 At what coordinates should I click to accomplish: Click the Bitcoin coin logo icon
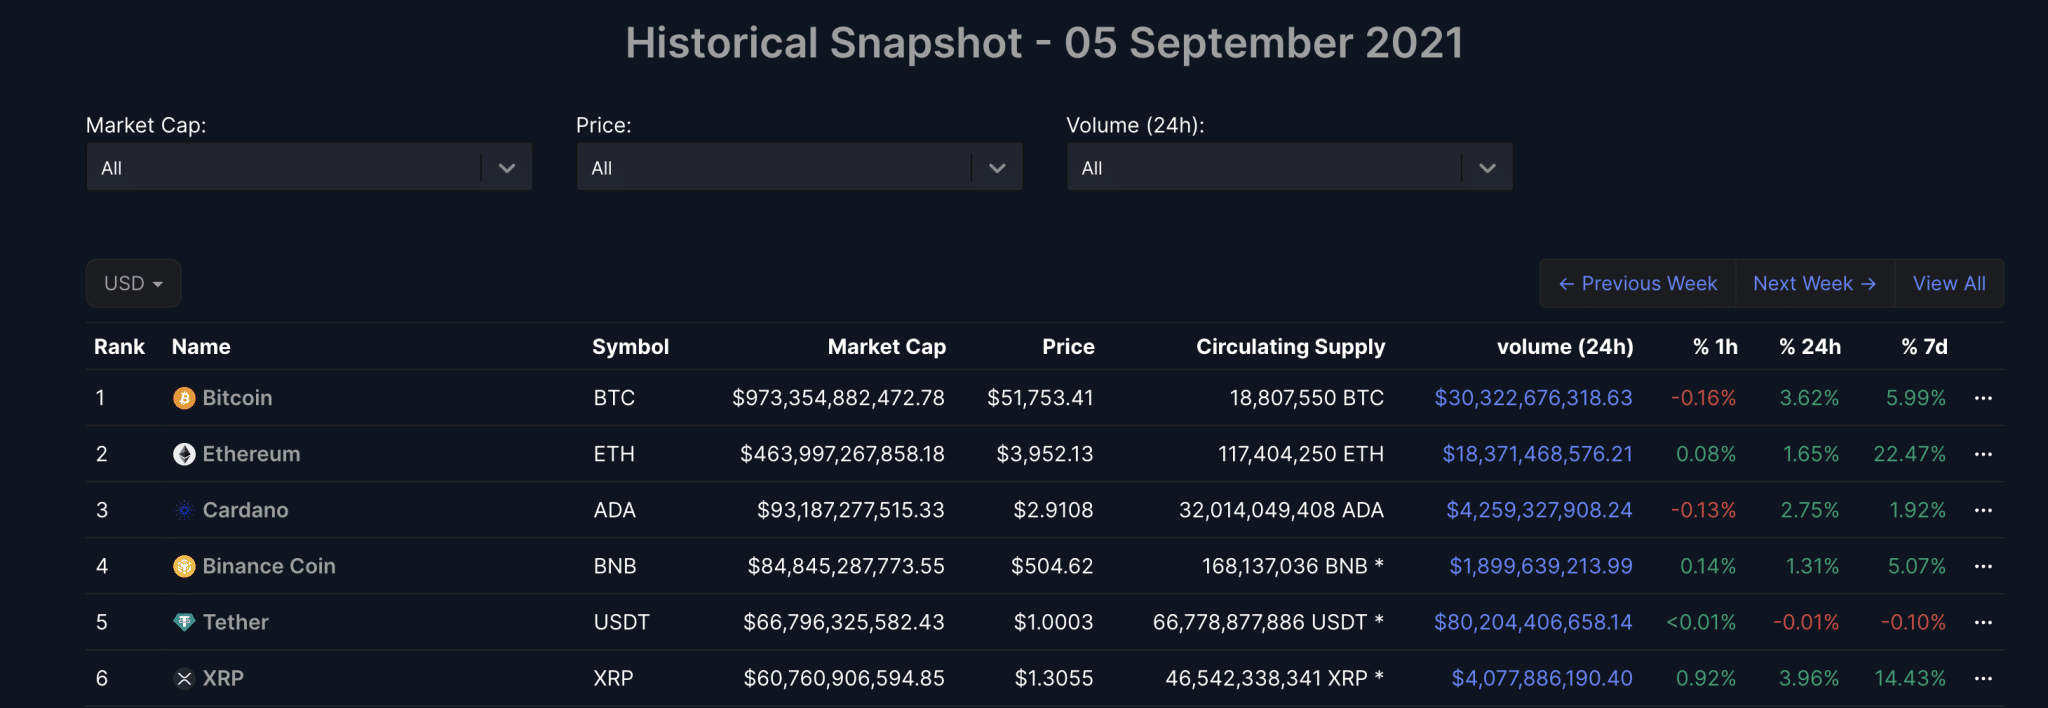(184, 398)
